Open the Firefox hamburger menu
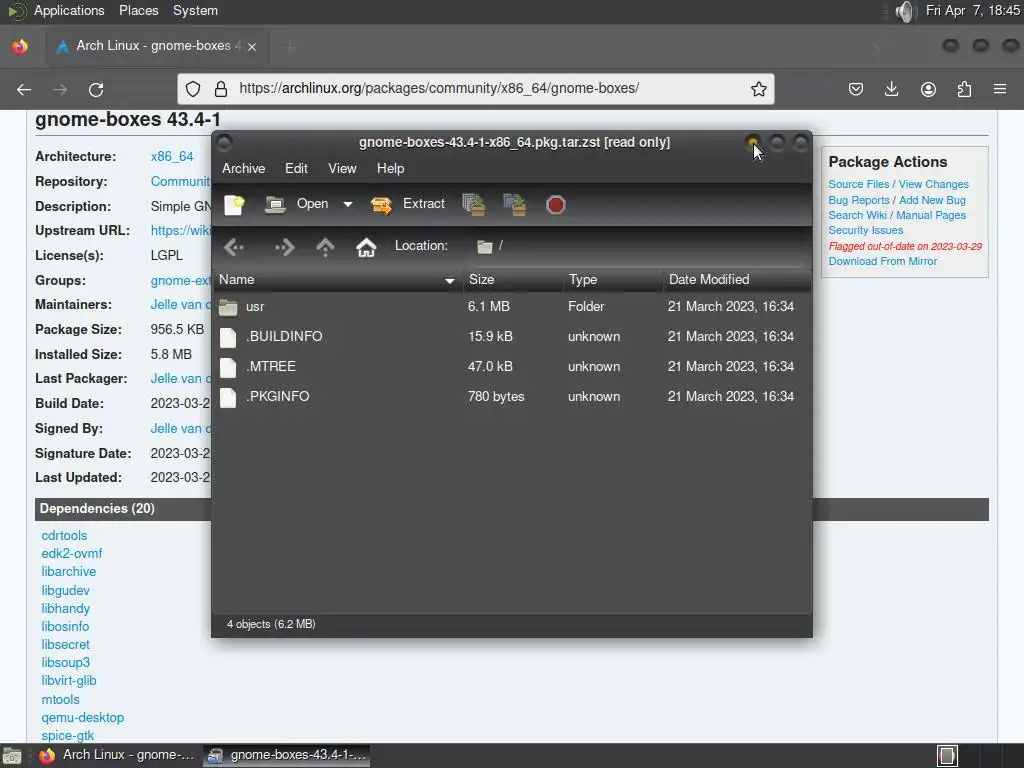 (1000, 89)
